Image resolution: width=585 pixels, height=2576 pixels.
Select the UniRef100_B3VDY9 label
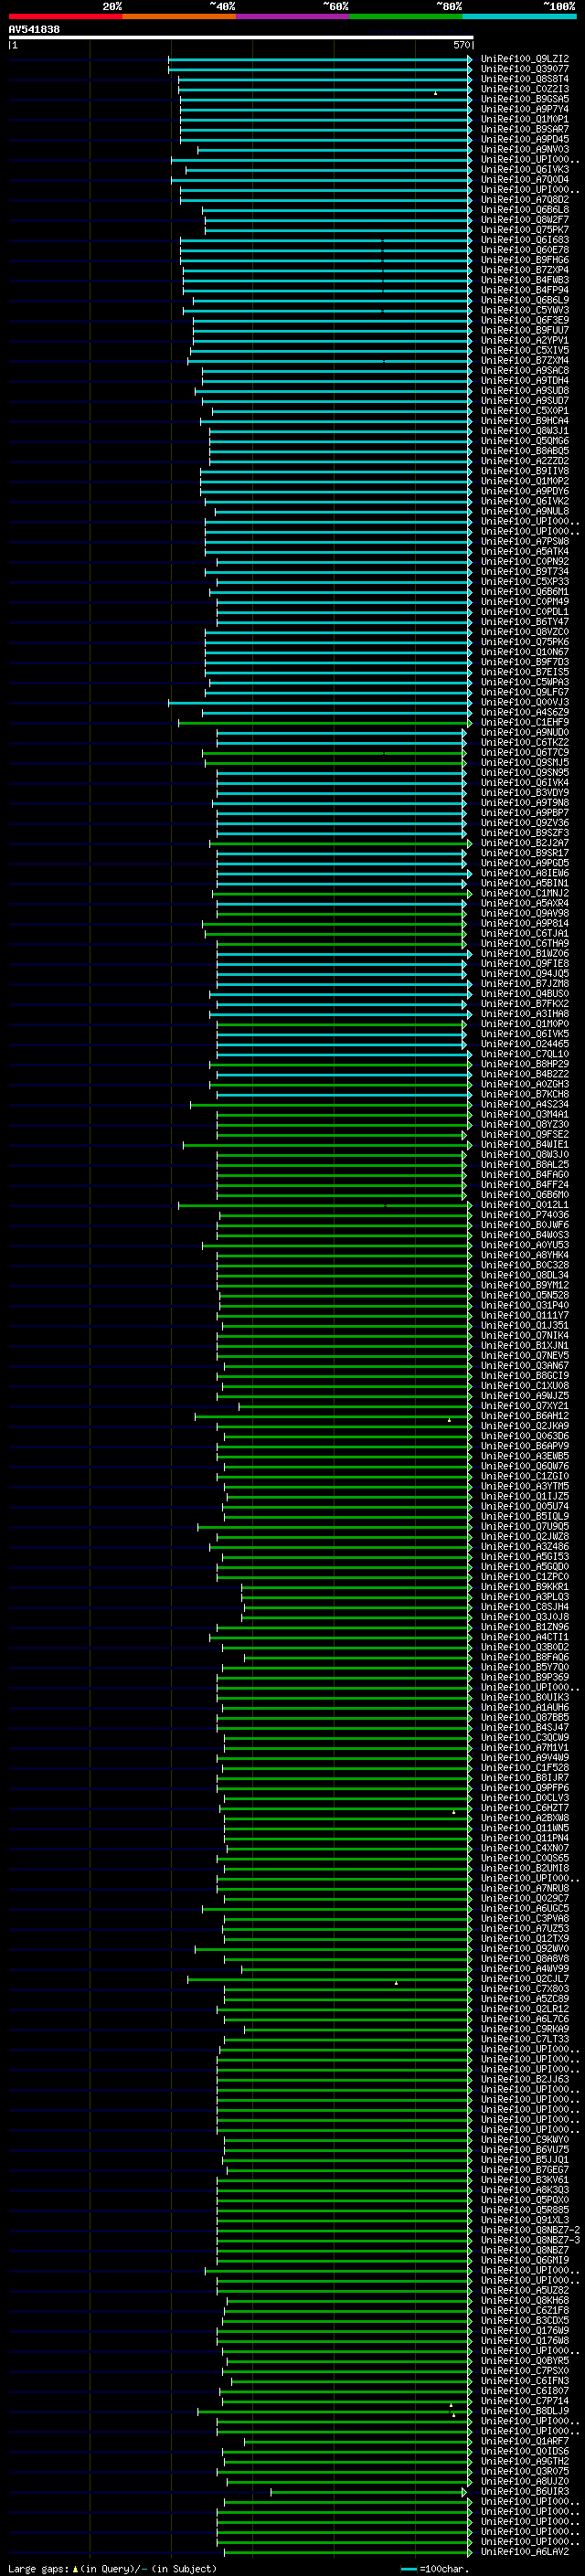coord(525,793)
